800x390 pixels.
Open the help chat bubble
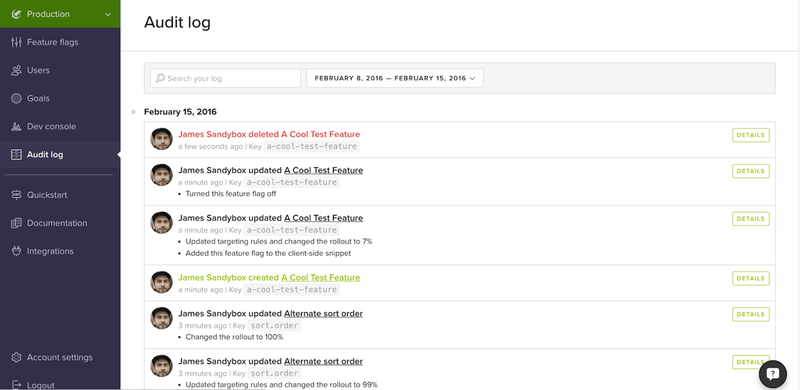(x=772, y=374)
